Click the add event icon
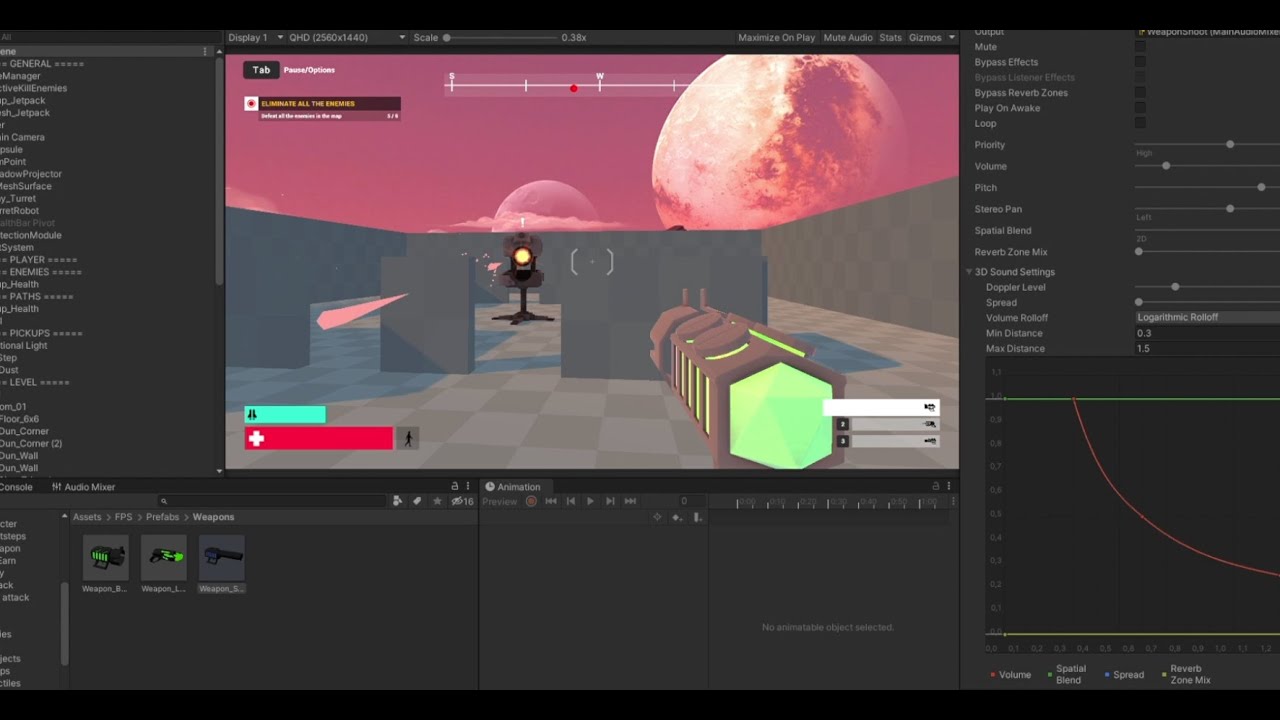This screenshot has width=1280, height=720. pyautogui.click(x=698, y=517)
